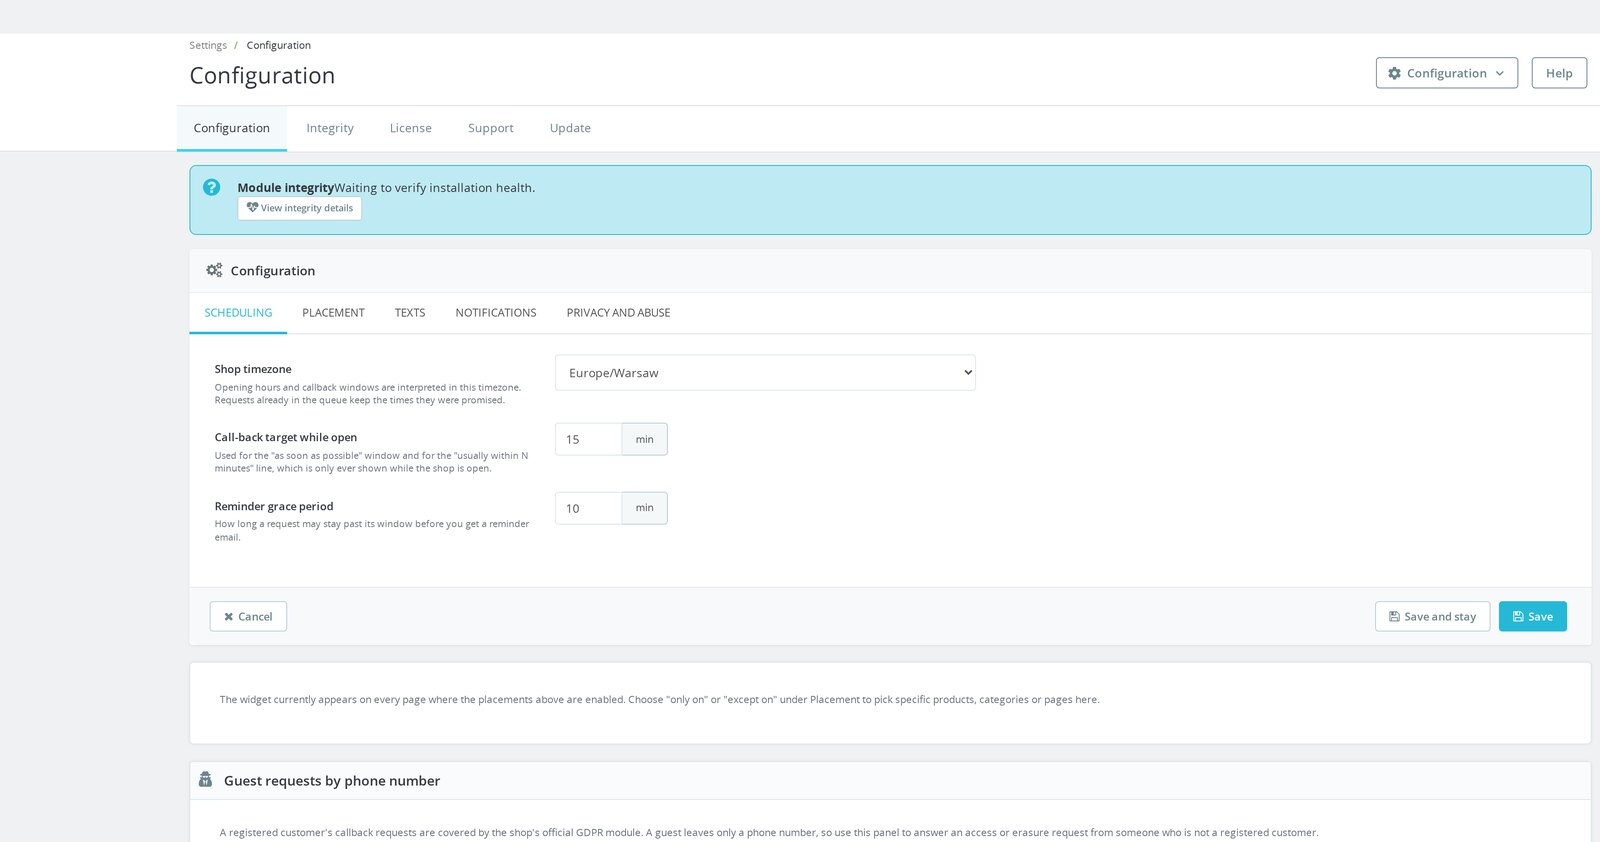Open the TEXTS sub-tab

coord(410,313)
